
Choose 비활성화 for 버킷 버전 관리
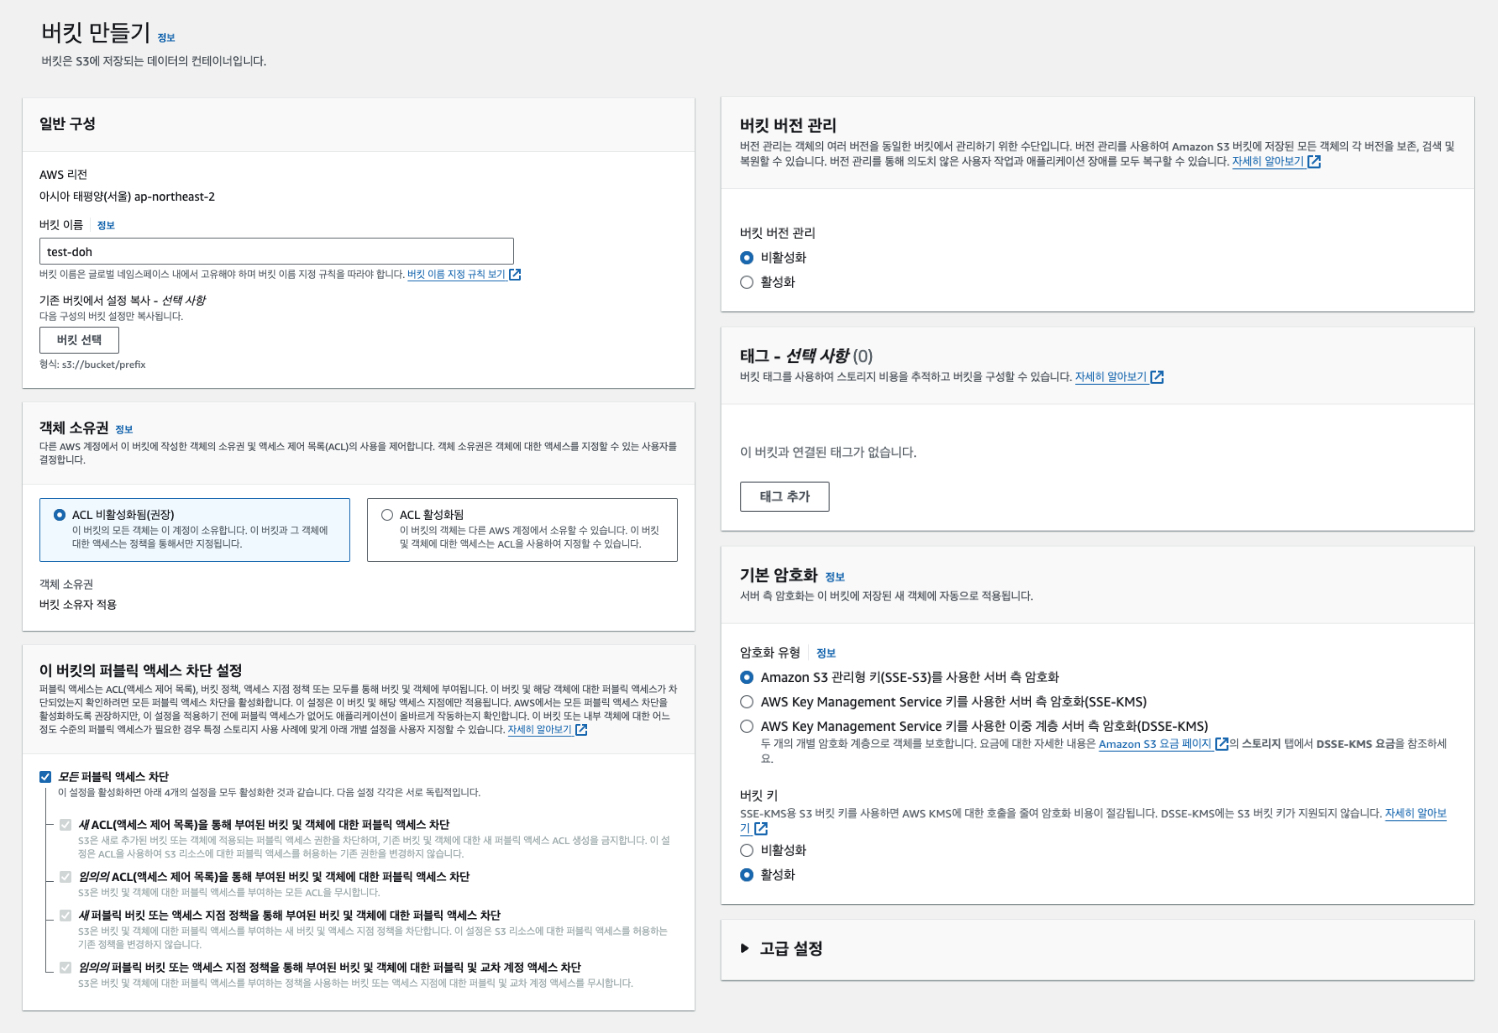point(746,258)
